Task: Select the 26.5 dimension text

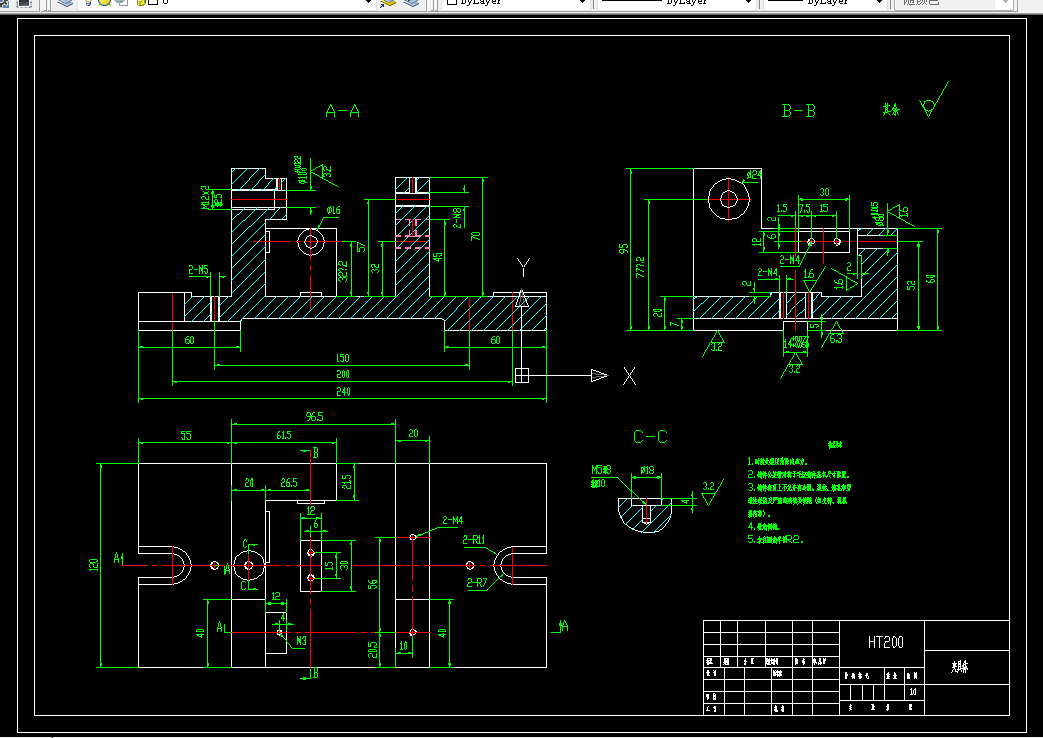Action: (289, 482)
